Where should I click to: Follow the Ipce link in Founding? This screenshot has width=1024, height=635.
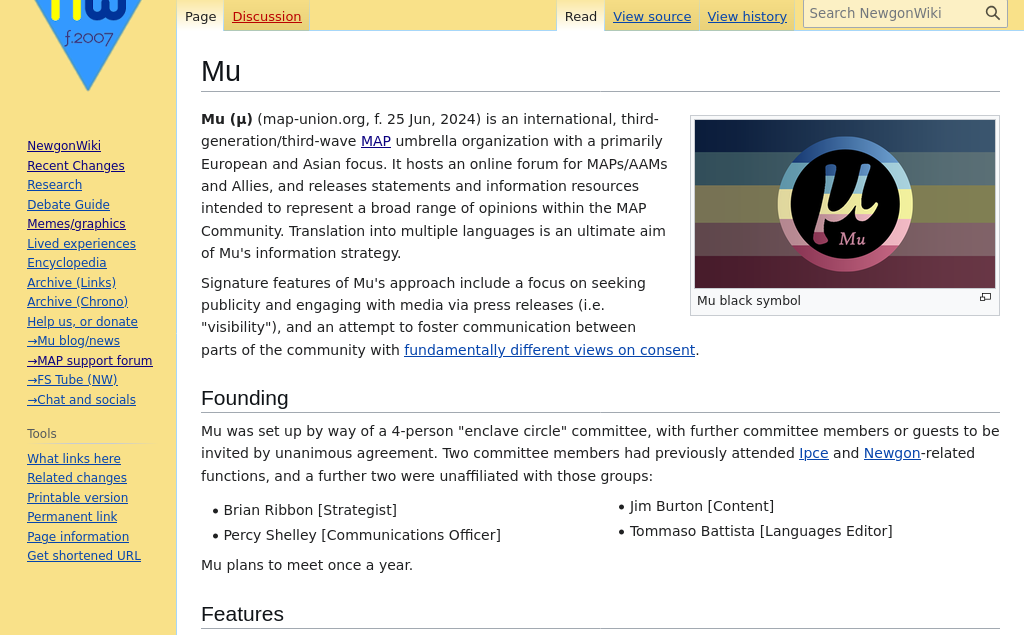pyautogui.click(x=814, y=453)
